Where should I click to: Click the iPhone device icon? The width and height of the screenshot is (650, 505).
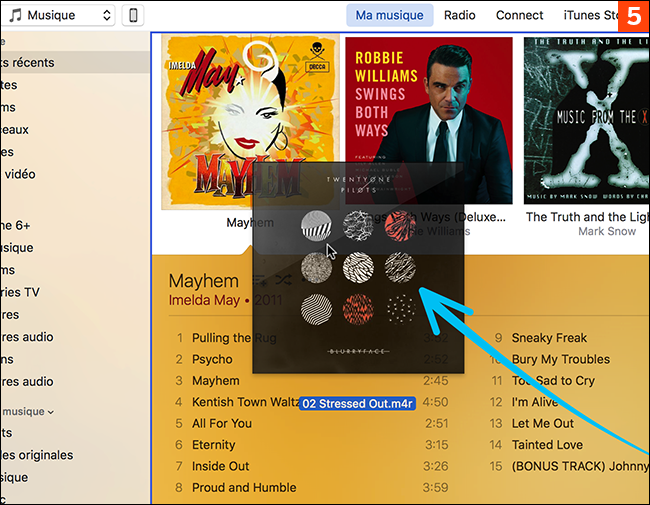[x=132, y=15]
